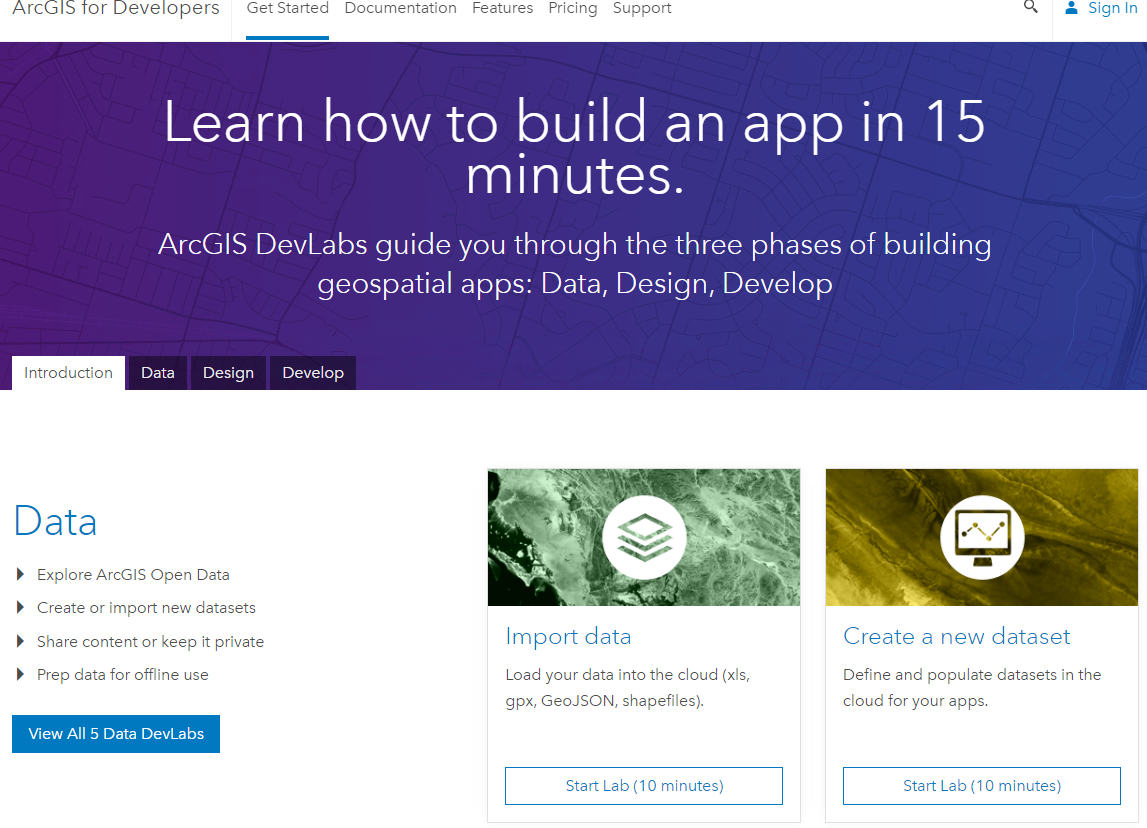Click the text Prep data for offline use

[x=123, y=674]
